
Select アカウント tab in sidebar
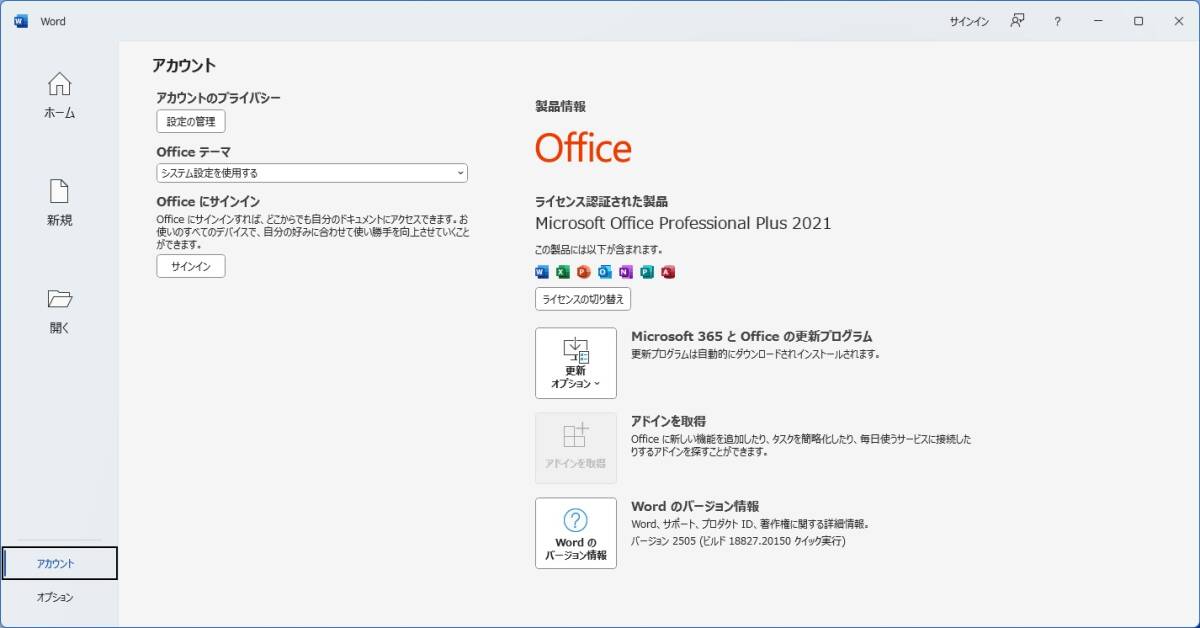click(60, 563)
